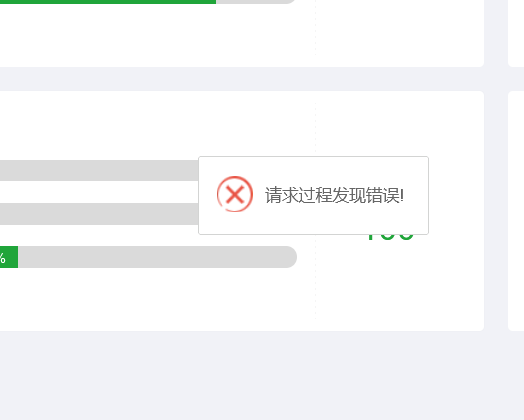Click the first gray progress bar in lower card
This screenshot has height=420, width=524.
pyautogui.click(x=99, y=170)
